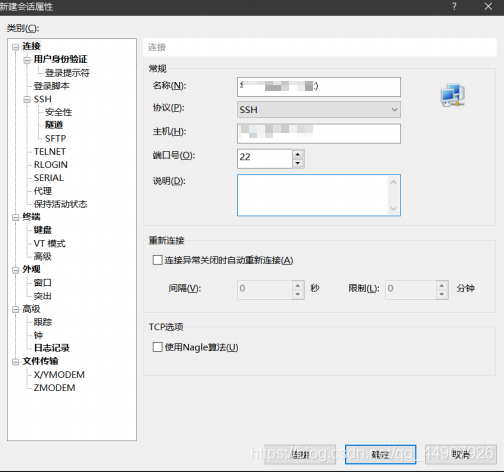Increase port number with up arrow
504x472 pixels.
click(x=298, y=154)
